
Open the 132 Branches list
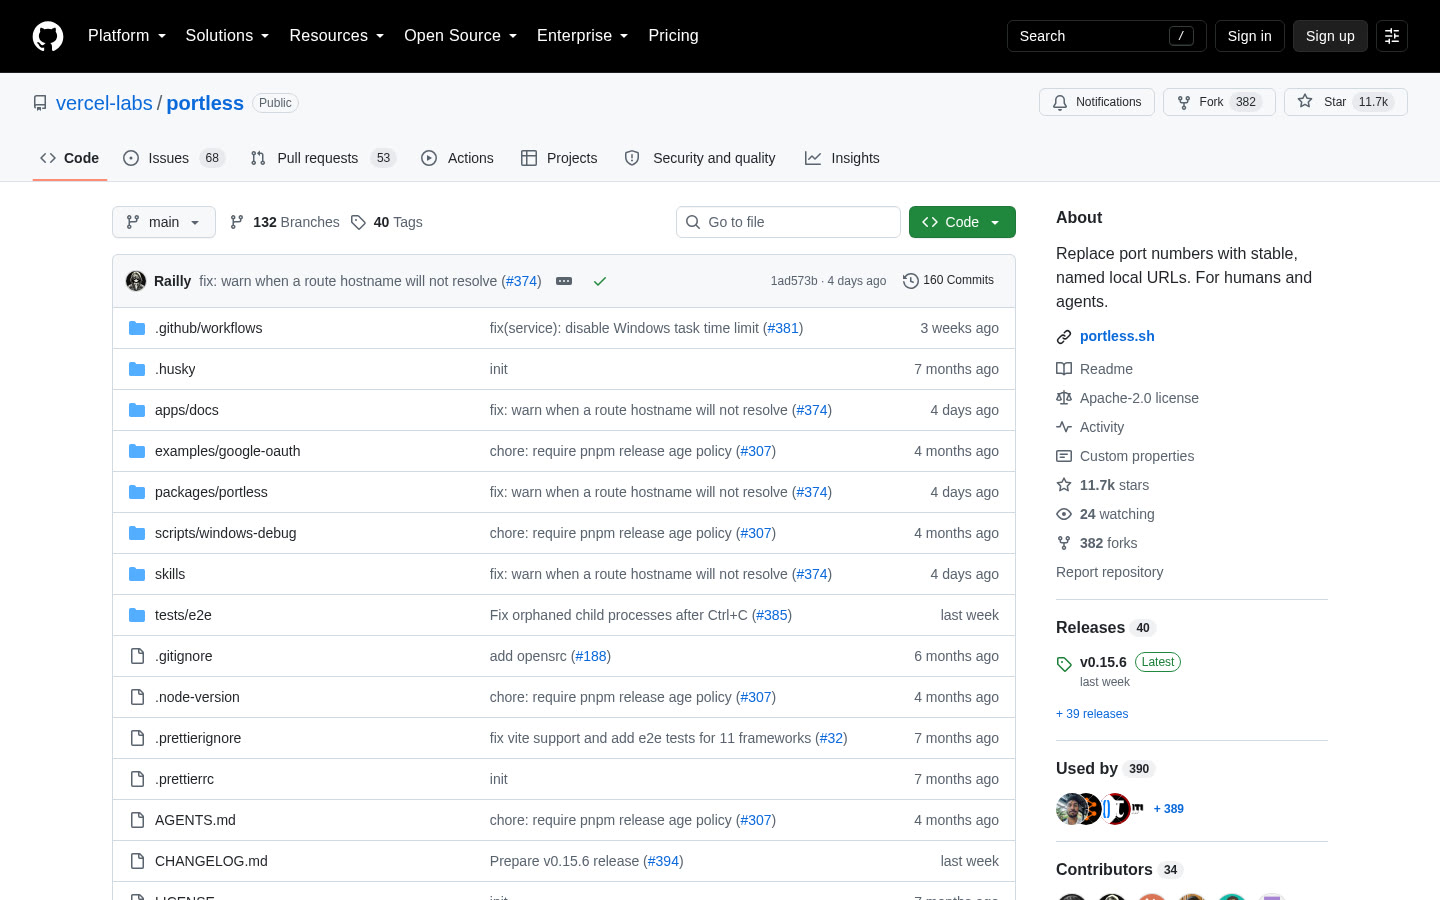[x=285, y=222]
